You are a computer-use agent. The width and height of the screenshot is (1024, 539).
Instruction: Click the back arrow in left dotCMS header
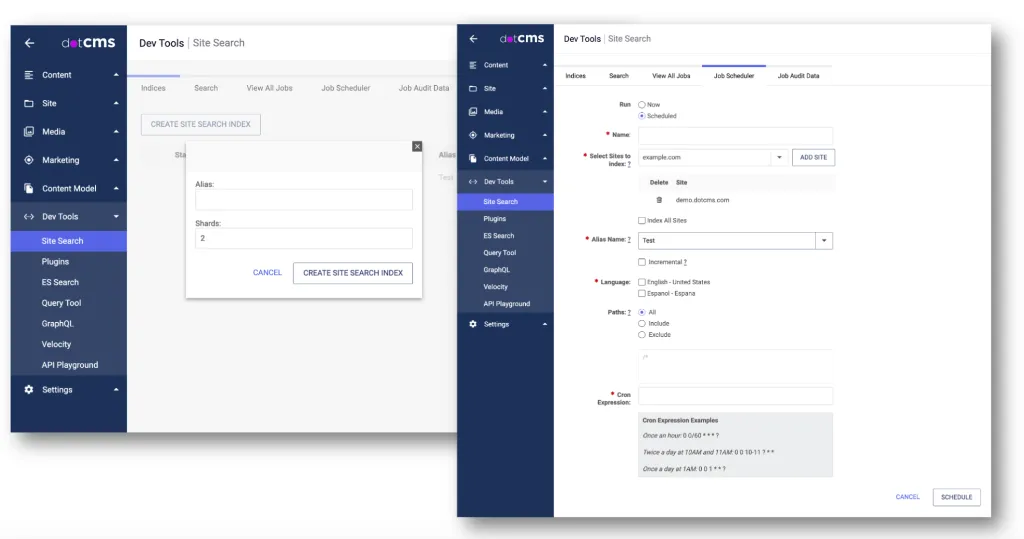(x=29, y=43)
